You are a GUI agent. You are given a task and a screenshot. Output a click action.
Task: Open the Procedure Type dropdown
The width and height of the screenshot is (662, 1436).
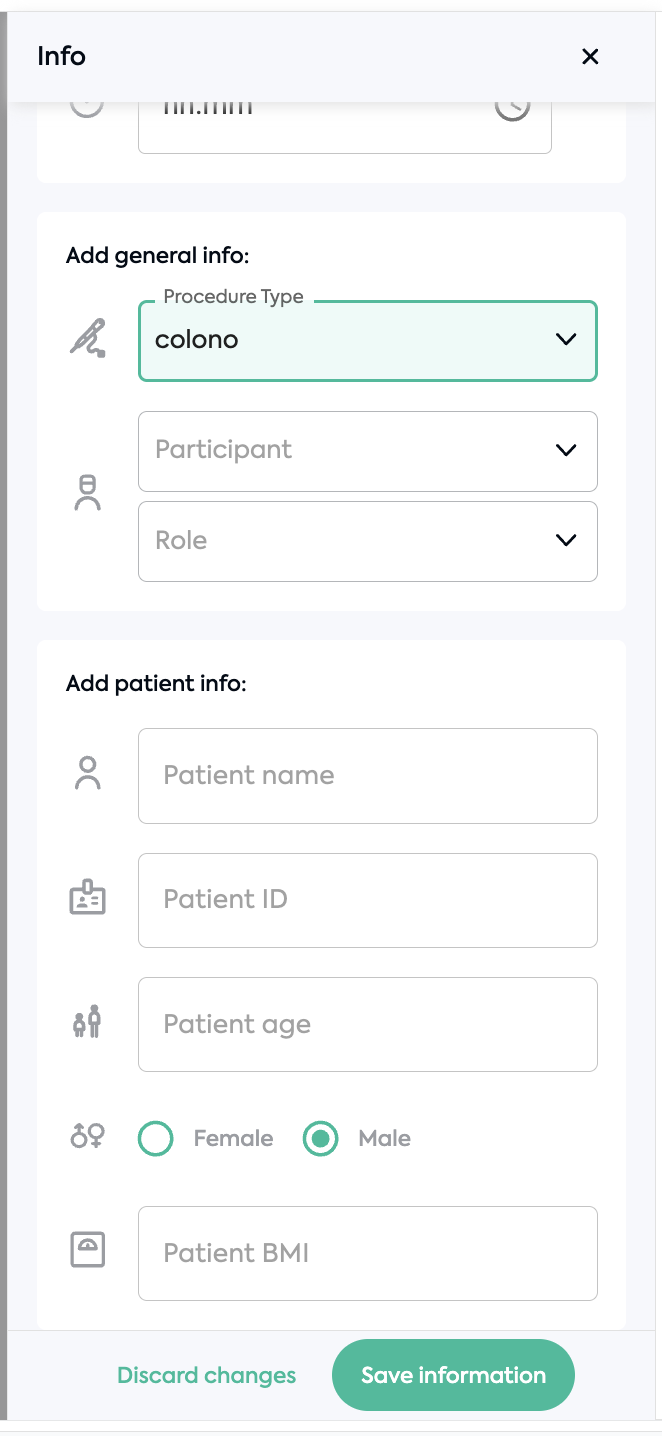point(368,341)
